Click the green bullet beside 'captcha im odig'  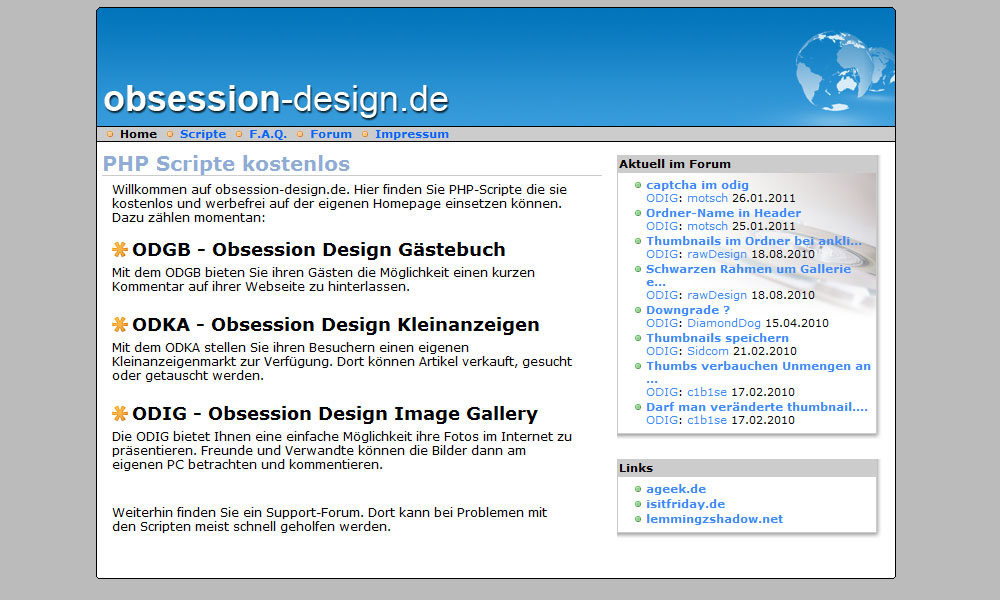[638, 185]
